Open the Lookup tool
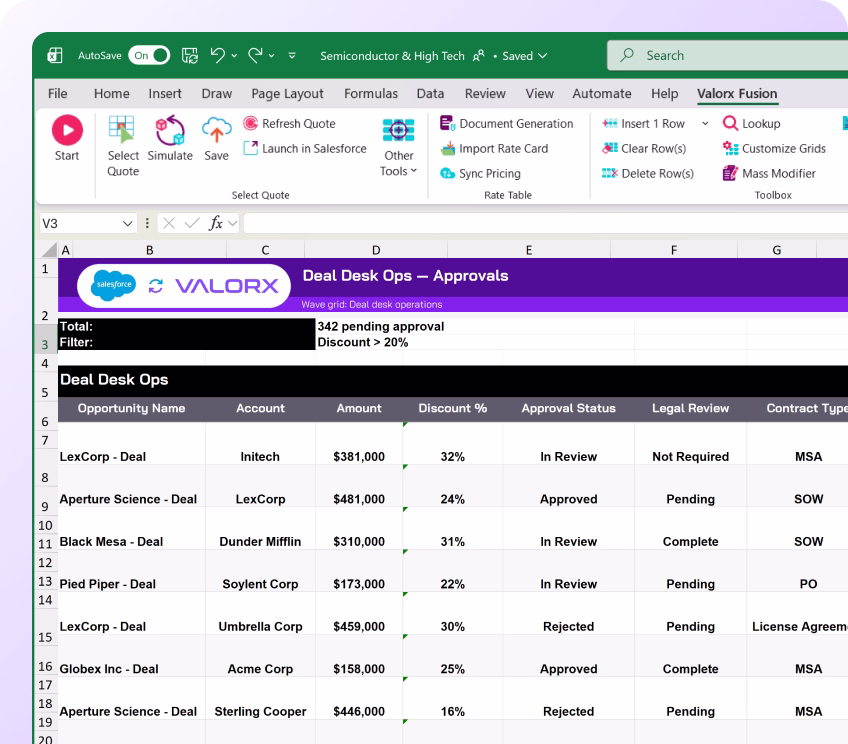The image size is (848, 744). (752, 123)
